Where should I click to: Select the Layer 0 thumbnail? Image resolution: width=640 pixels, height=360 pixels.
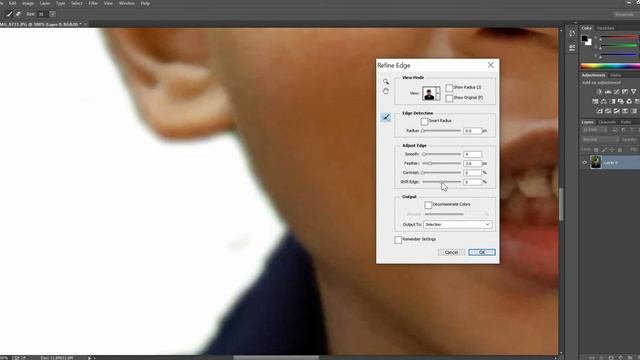tap(596, 162)
